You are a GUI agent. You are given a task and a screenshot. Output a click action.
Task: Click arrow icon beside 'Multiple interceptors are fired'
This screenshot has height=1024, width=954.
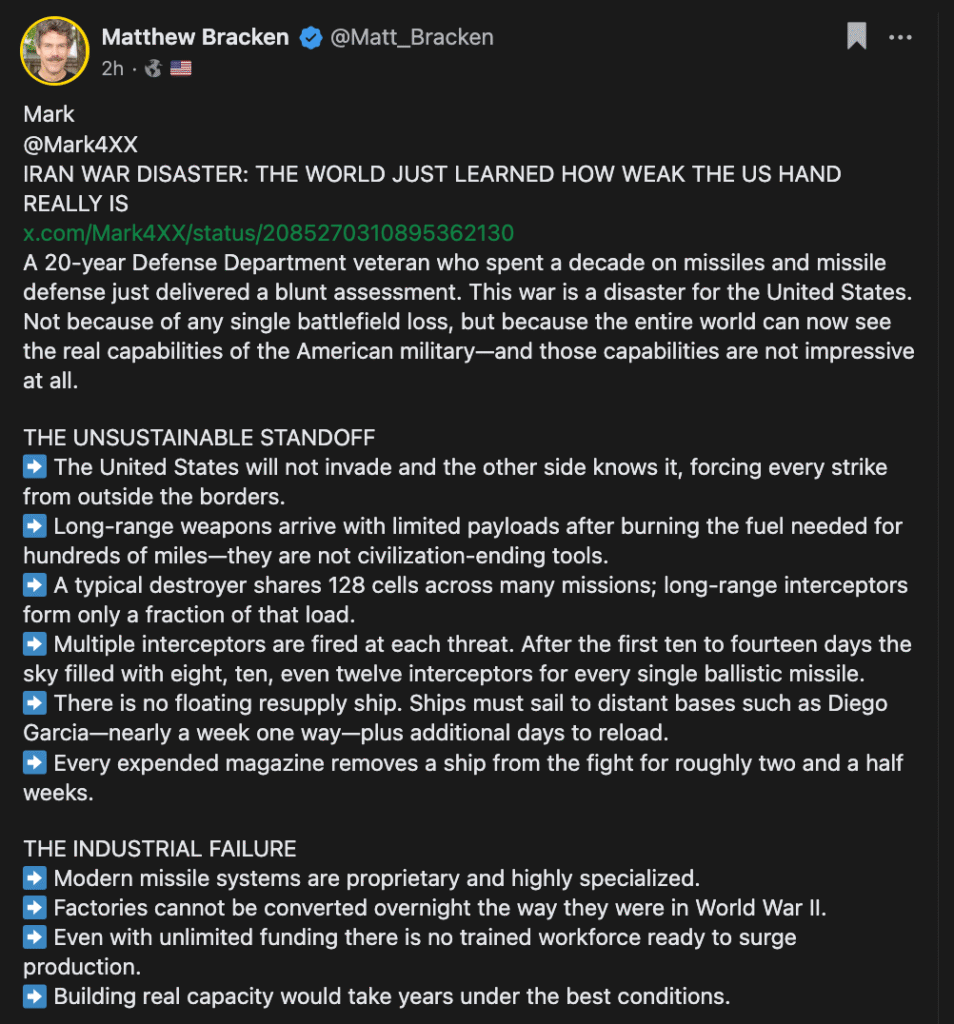point(35,644)
